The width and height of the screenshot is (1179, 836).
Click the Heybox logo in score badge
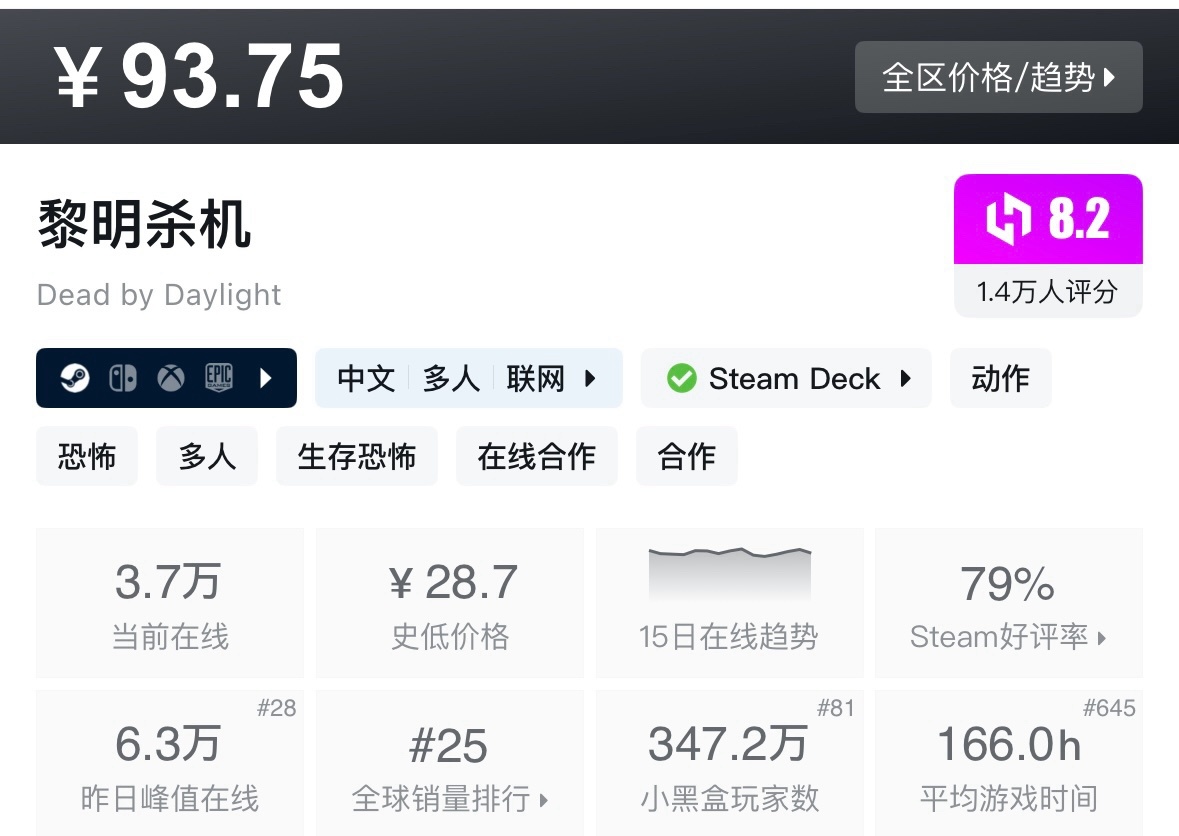point(1008,219)
